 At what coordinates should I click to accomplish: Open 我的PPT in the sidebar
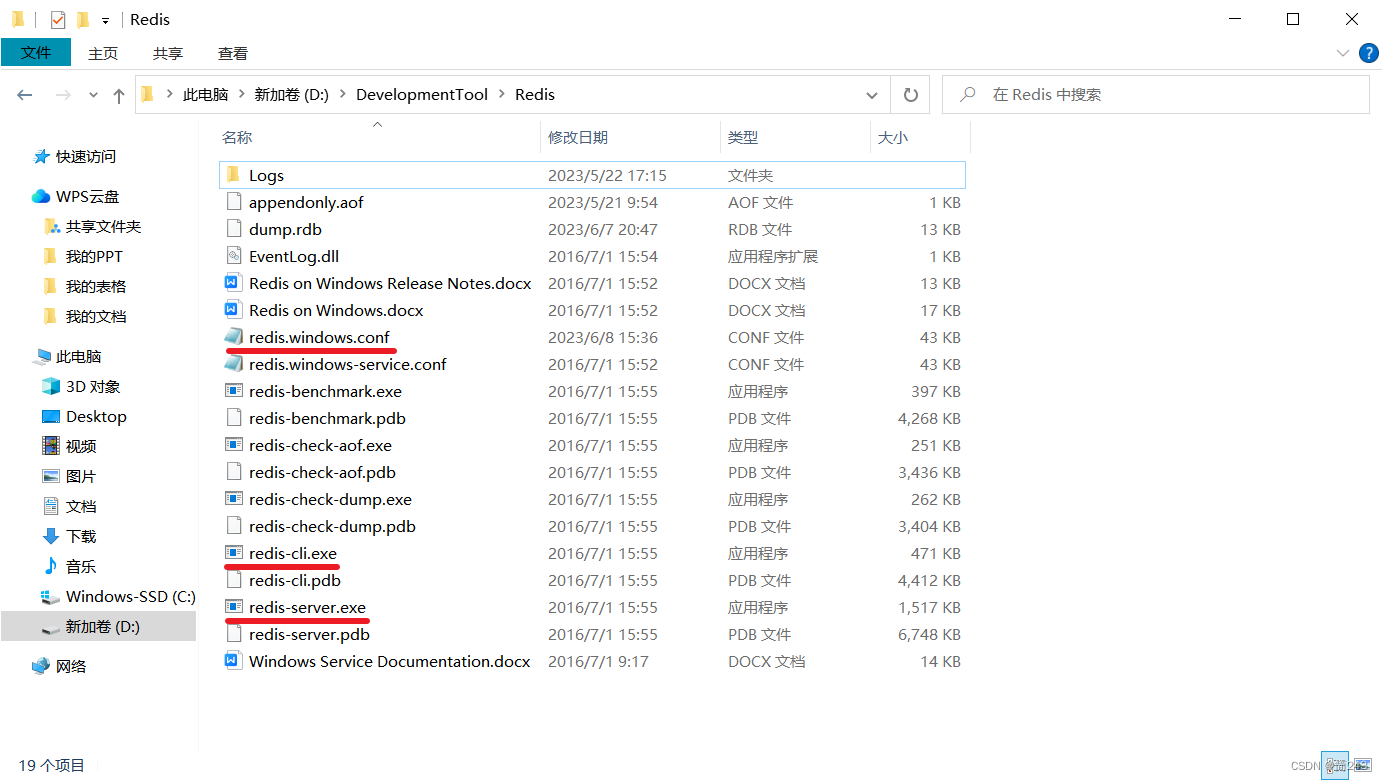coord(94,257)
